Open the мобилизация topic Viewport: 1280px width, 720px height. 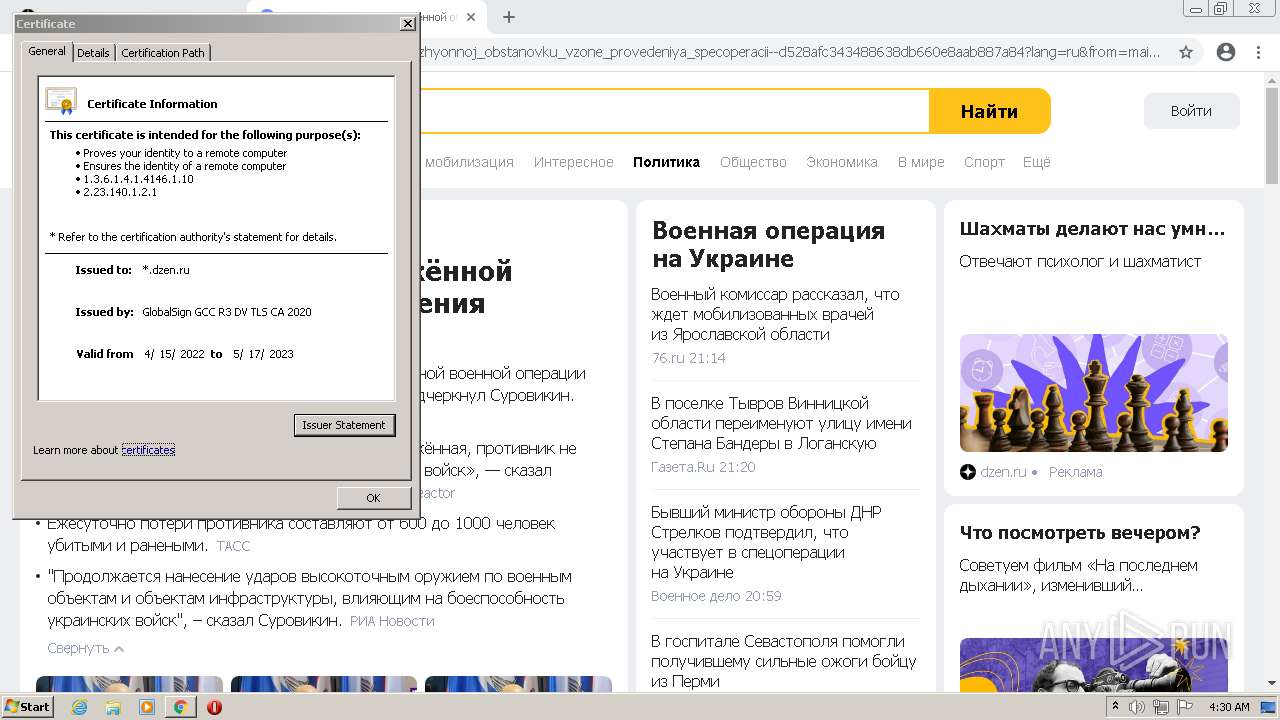point(469,162)
